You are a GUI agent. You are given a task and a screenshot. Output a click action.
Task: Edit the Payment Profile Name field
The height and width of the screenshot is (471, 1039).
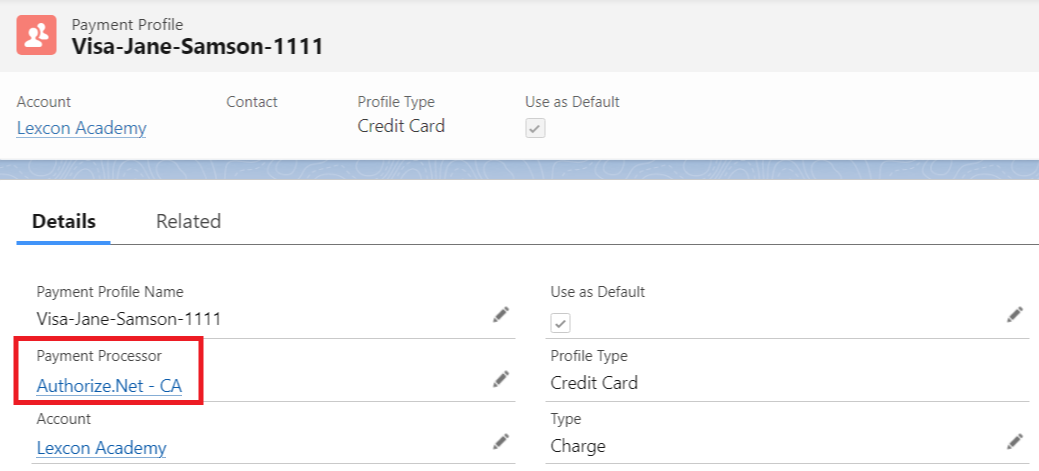pyautogui.click(x=501, y=315)
